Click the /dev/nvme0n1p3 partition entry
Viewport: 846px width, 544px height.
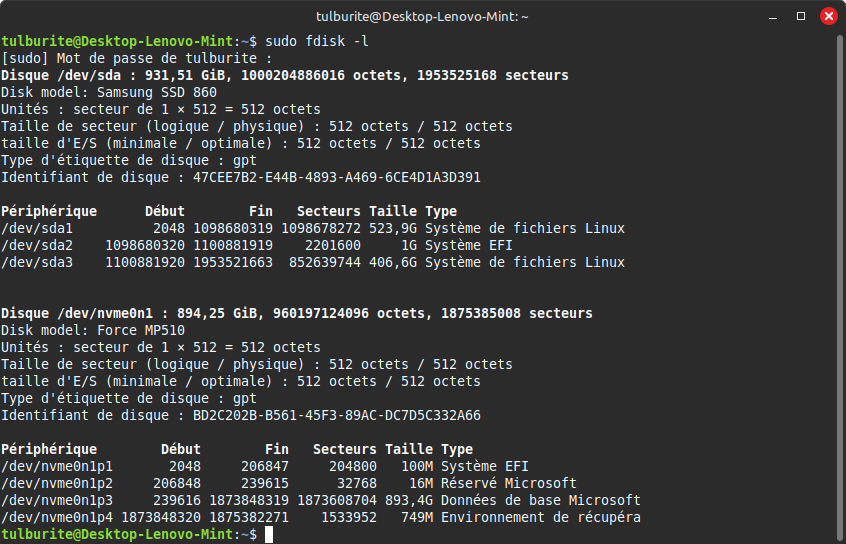tap(57, 500)
